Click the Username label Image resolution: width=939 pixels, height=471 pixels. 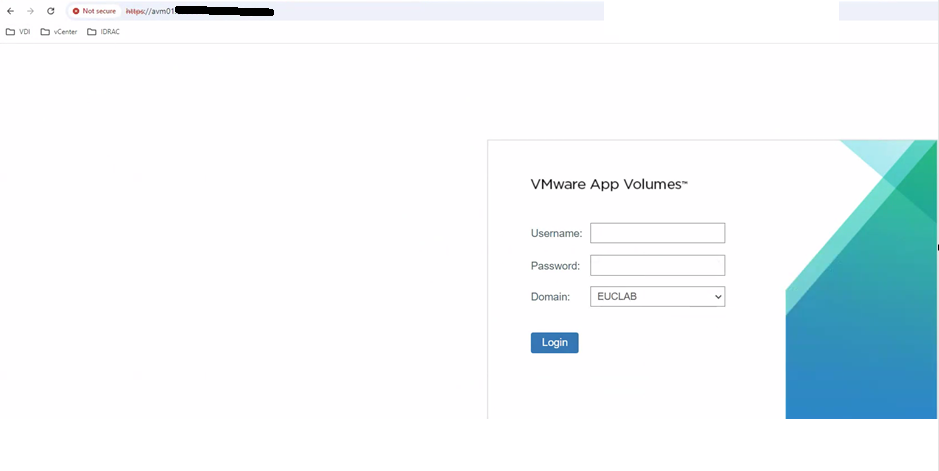[556, 234]
